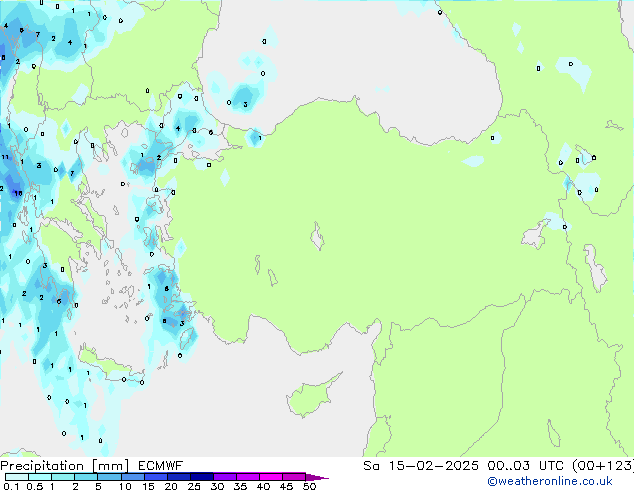The image size is (634, 490).
Task: Click the legend label '35'
Action: [x=240, y=486]
